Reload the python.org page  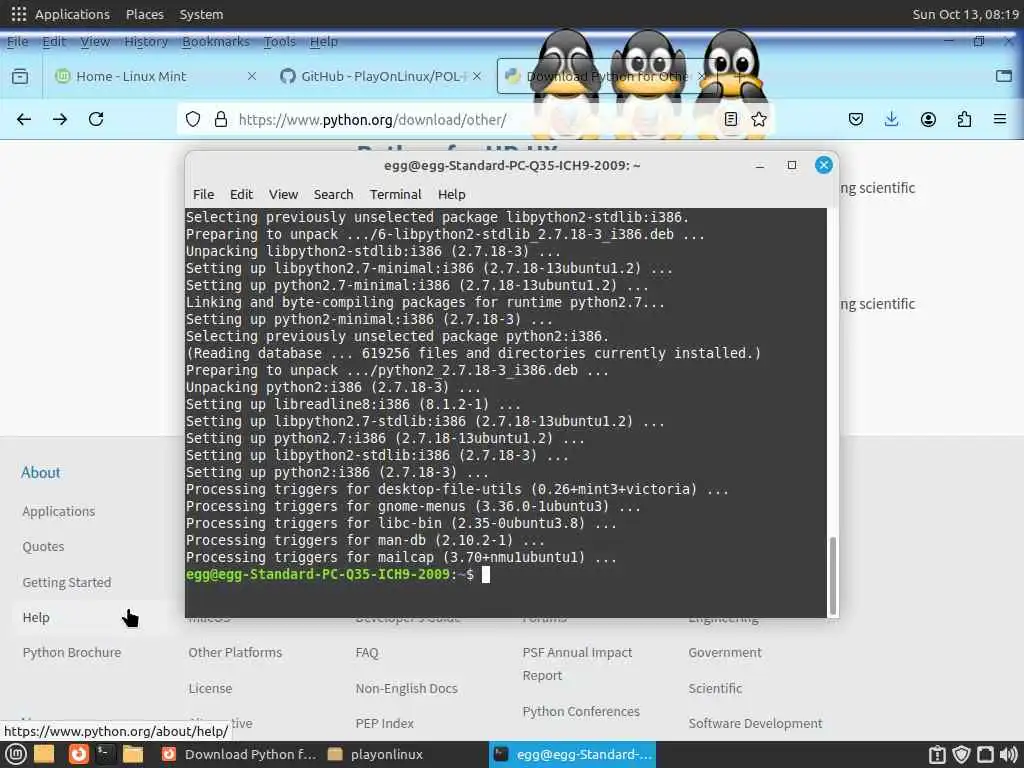point(96,119)
